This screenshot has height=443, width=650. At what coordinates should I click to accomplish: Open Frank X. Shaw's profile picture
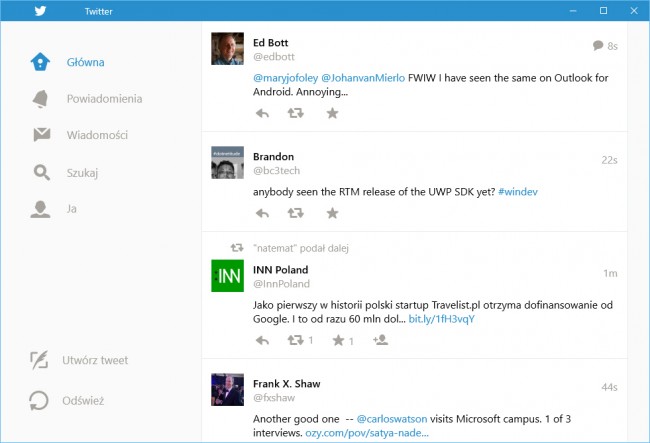coord(228,390)
